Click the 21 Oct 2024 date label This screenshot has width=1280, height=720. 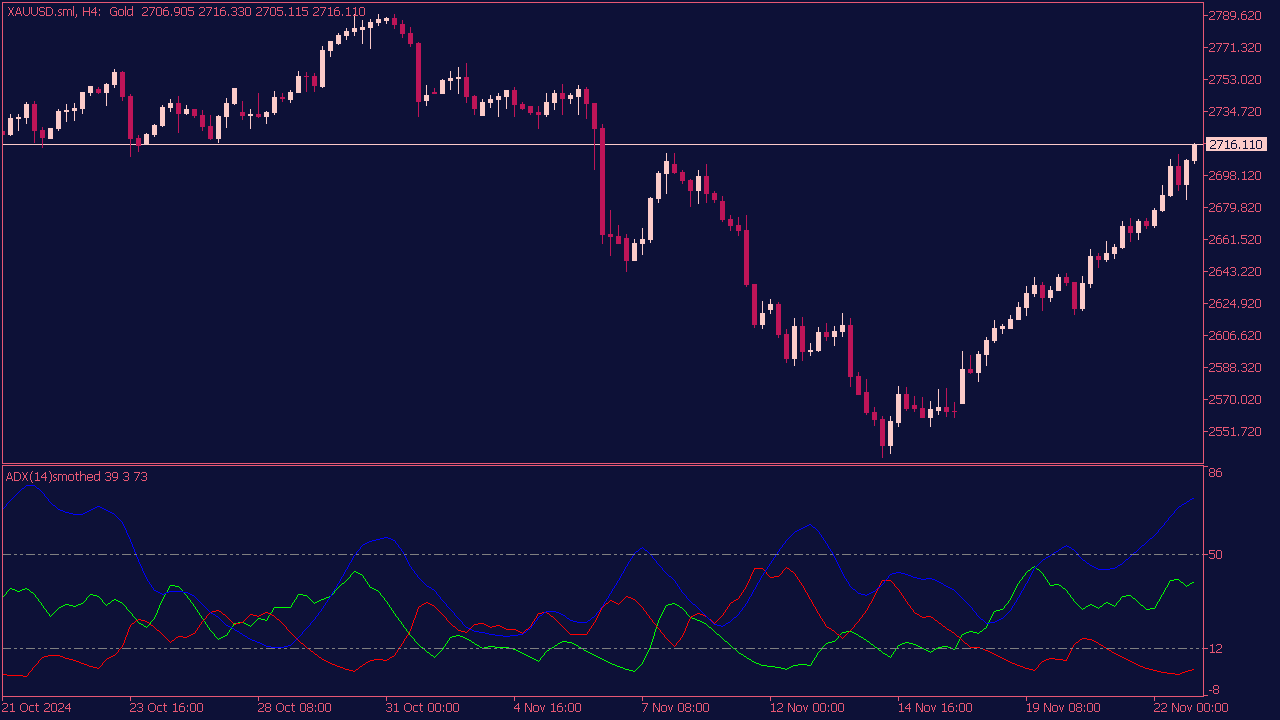pos(38,708)
